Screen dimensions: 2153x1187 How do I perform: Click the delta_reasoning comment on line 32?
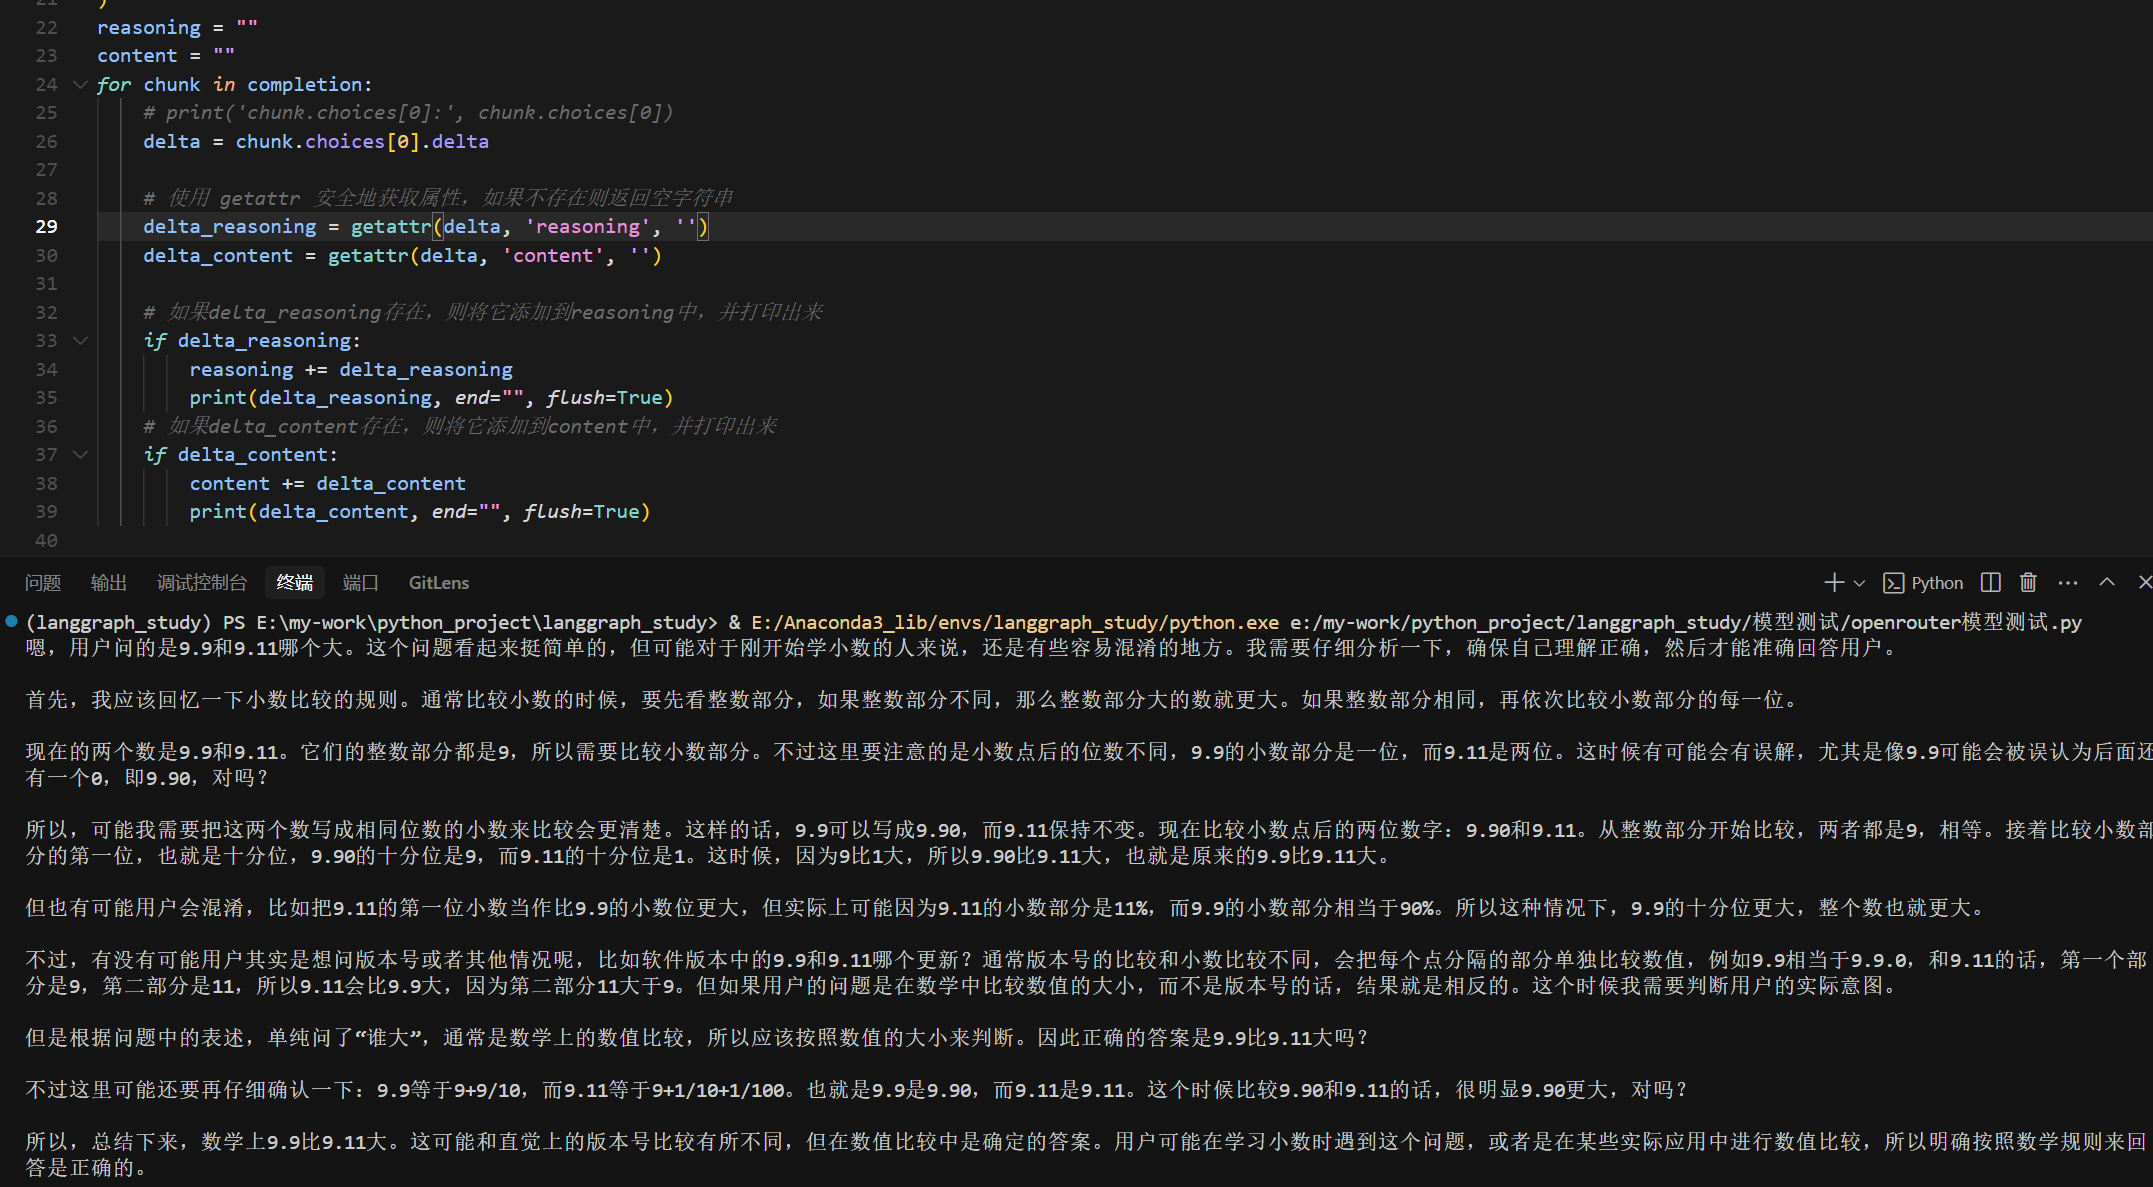(483, 313)
